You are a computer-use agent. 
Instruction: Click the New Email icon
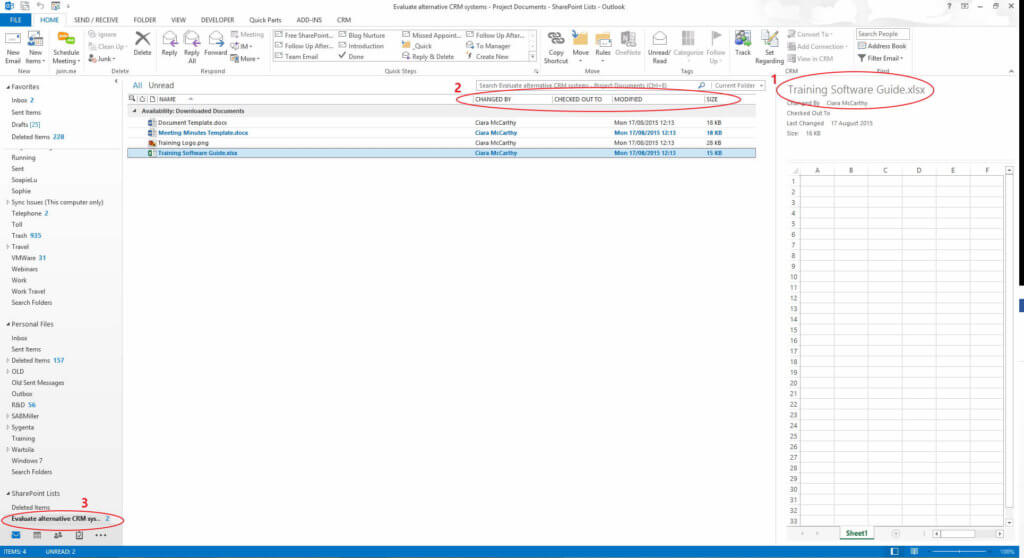click(13, 43)
